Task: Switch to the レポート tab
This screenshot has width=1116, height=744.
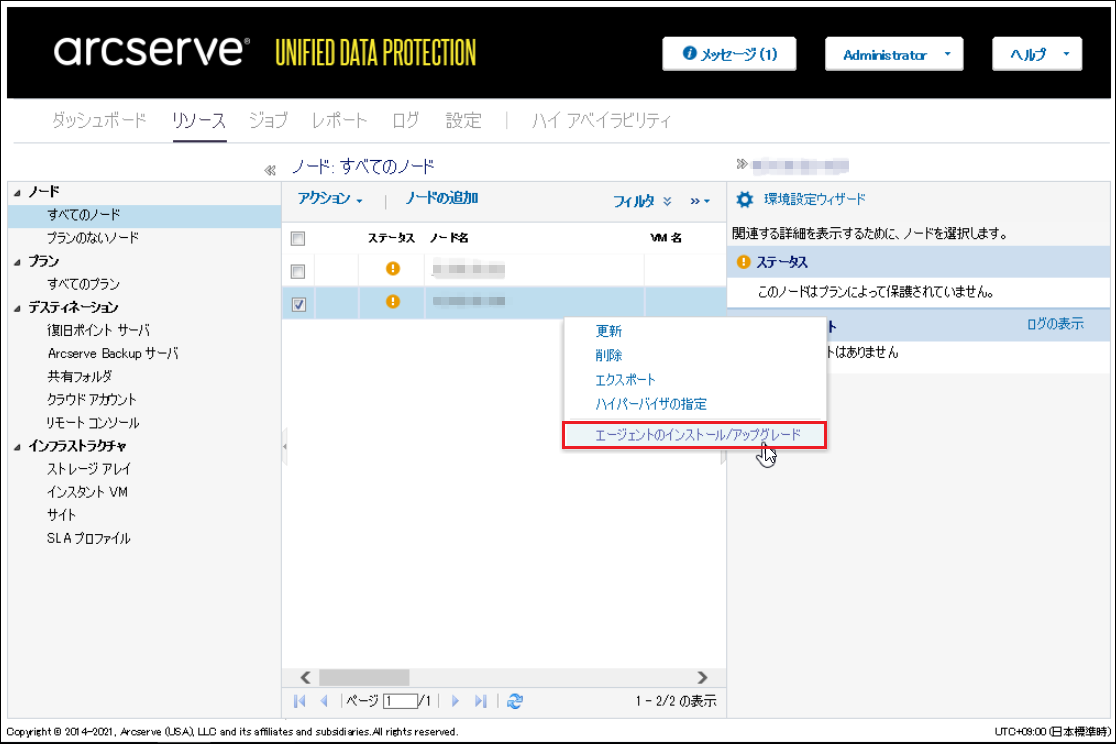Action: 339,120
